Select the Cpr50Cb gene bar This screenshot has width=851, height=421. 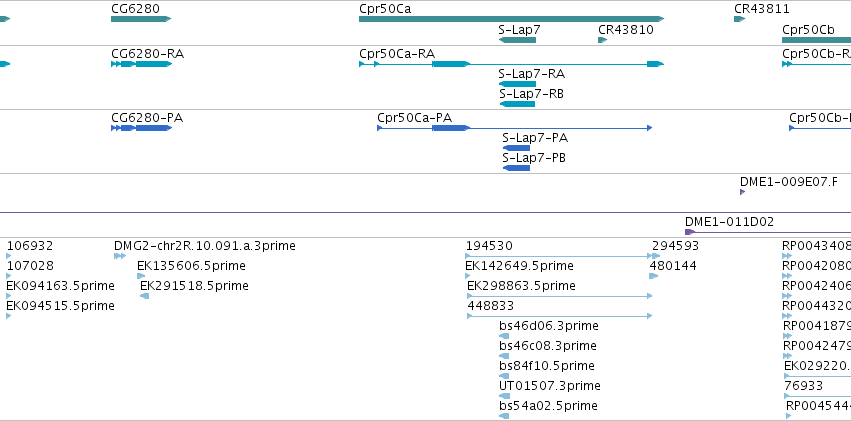coord(816,40)
